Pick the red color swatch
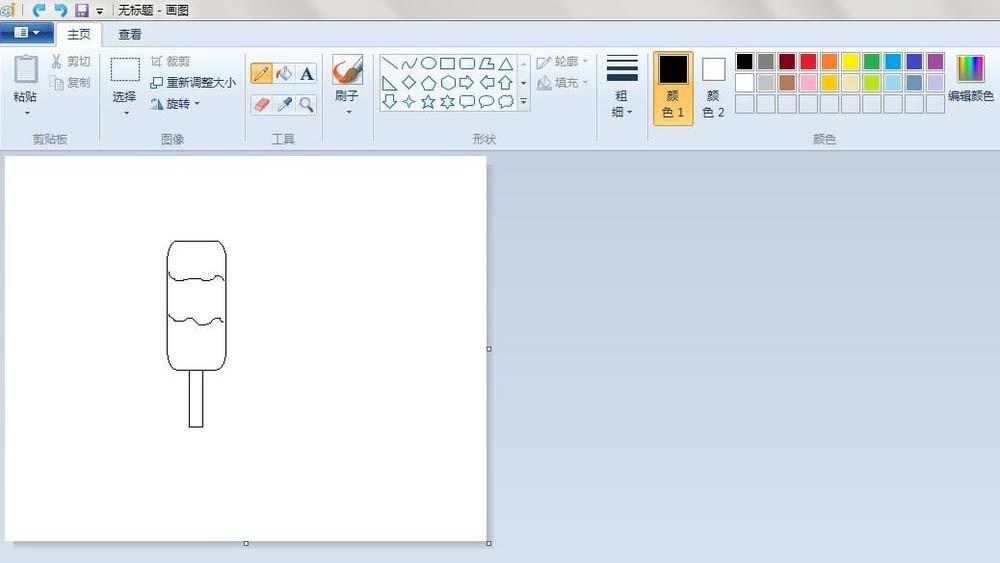 (808, 62)
